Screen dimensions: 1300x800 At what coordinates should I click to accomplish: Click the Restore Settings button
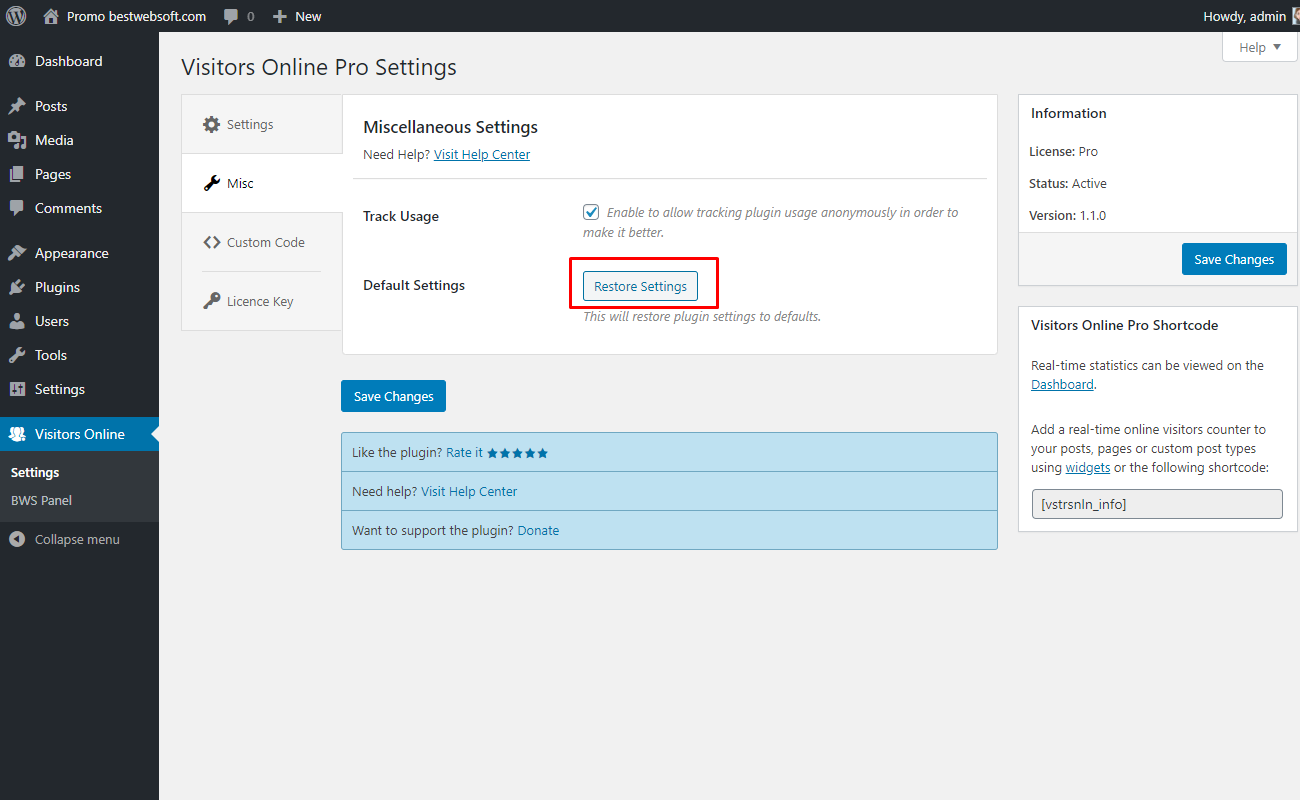click(640, 286)
